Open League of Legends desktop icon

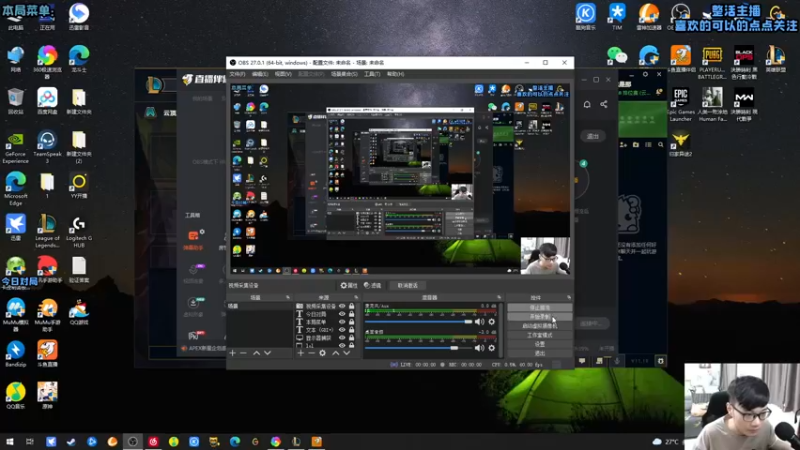point(47,231)
